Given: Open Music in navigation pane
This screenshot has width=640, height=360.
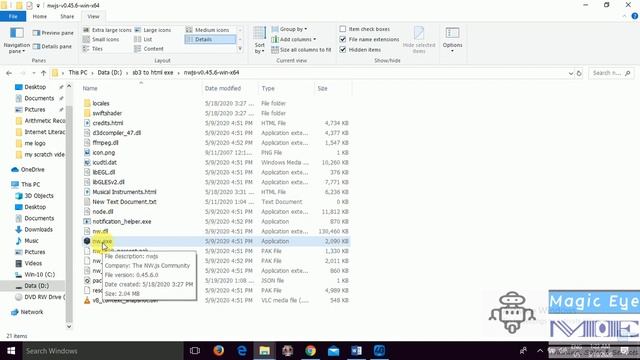Looking at the screenshot, I should 31,241.
